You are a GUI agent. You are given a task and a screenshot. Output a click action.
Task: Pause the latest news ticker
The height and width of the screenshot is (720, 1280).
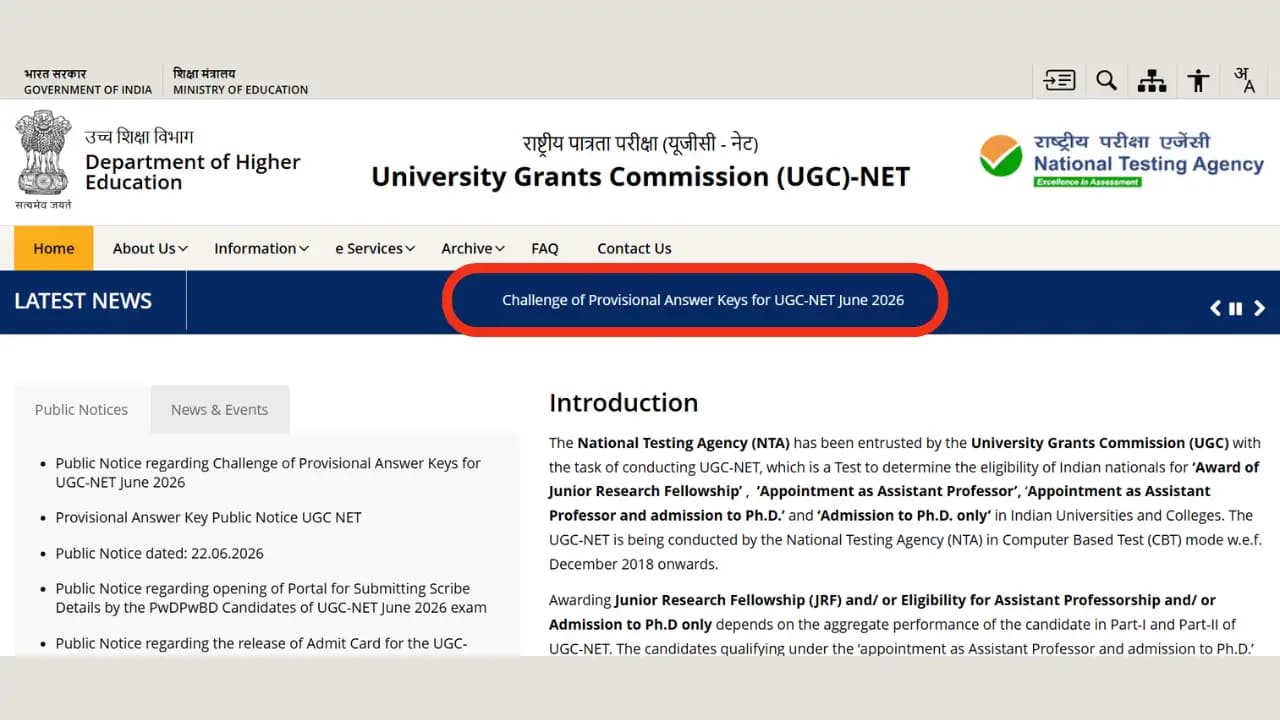pos(1236,308)
